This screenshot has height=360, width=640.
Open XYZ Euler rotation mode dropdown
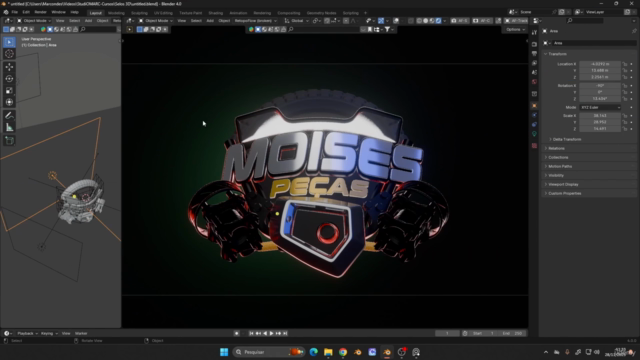(600, 107)
